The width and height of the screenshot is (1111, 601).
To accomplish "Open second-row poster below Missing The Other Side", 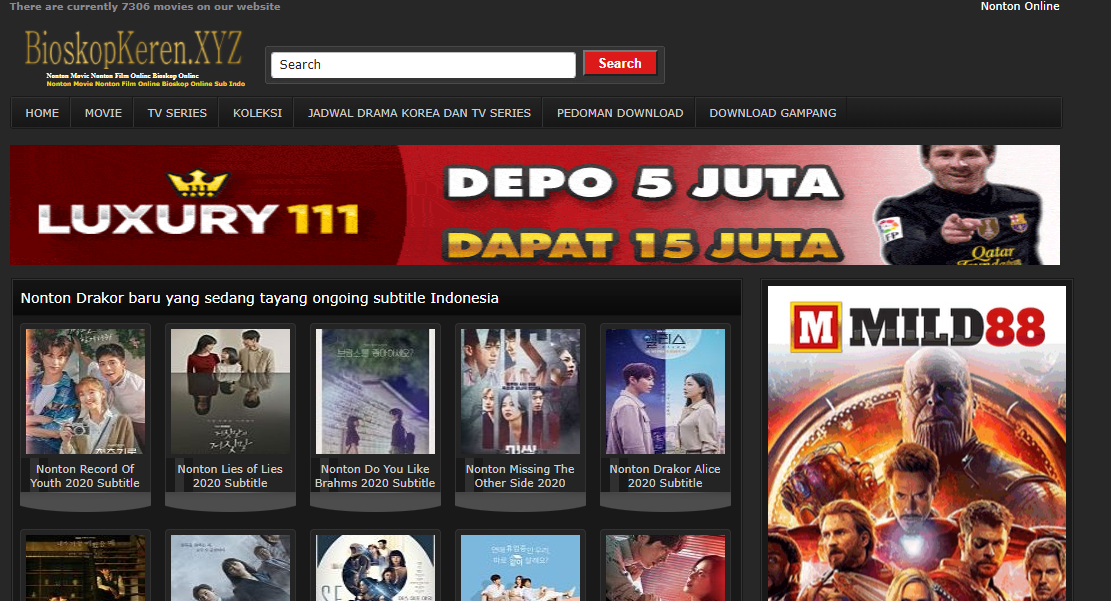I will [x=520, y=568].
